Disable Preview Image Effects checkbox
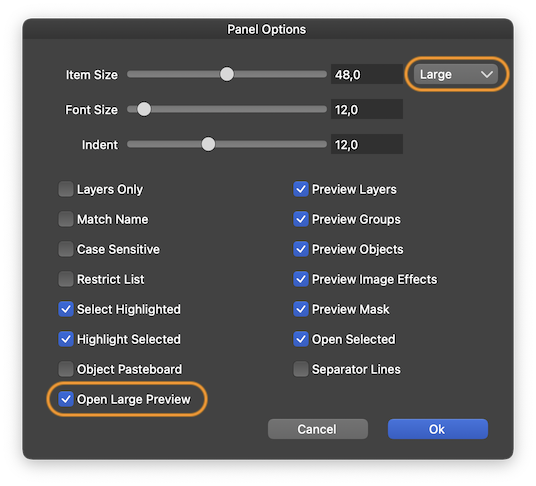Screen dimensions: 536x486 tap(301, 279)
